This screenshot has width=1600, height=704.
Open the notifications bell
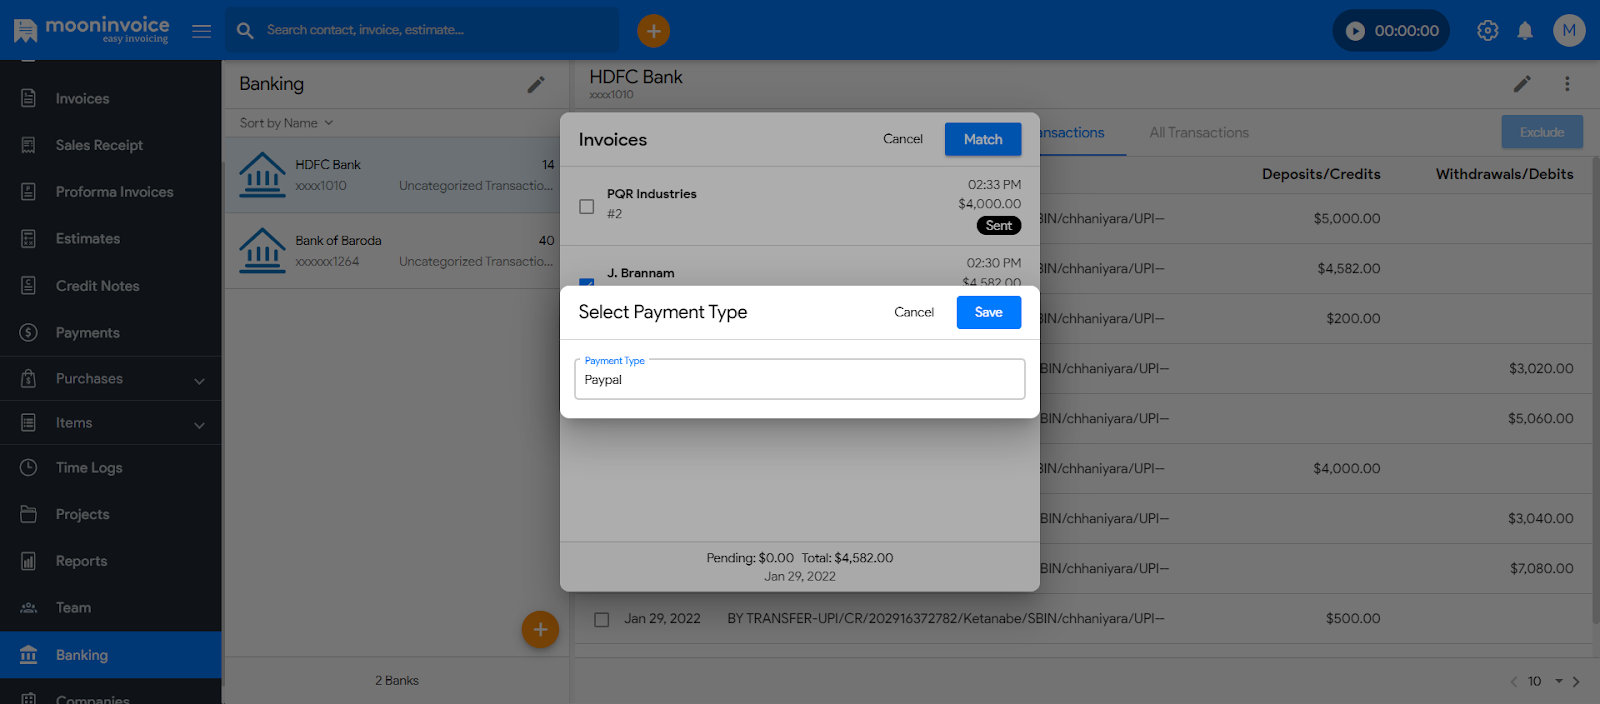pyautogui.click(x=1525, y=31)
